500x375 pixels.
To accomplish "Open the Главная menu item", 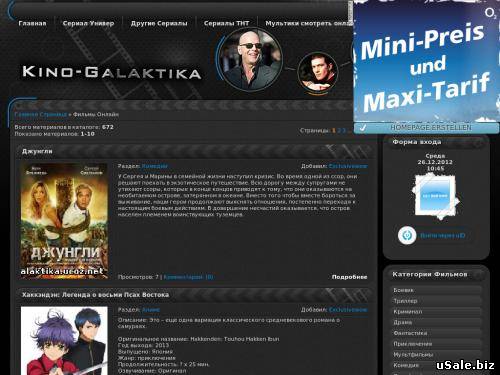I will point(32,23).
